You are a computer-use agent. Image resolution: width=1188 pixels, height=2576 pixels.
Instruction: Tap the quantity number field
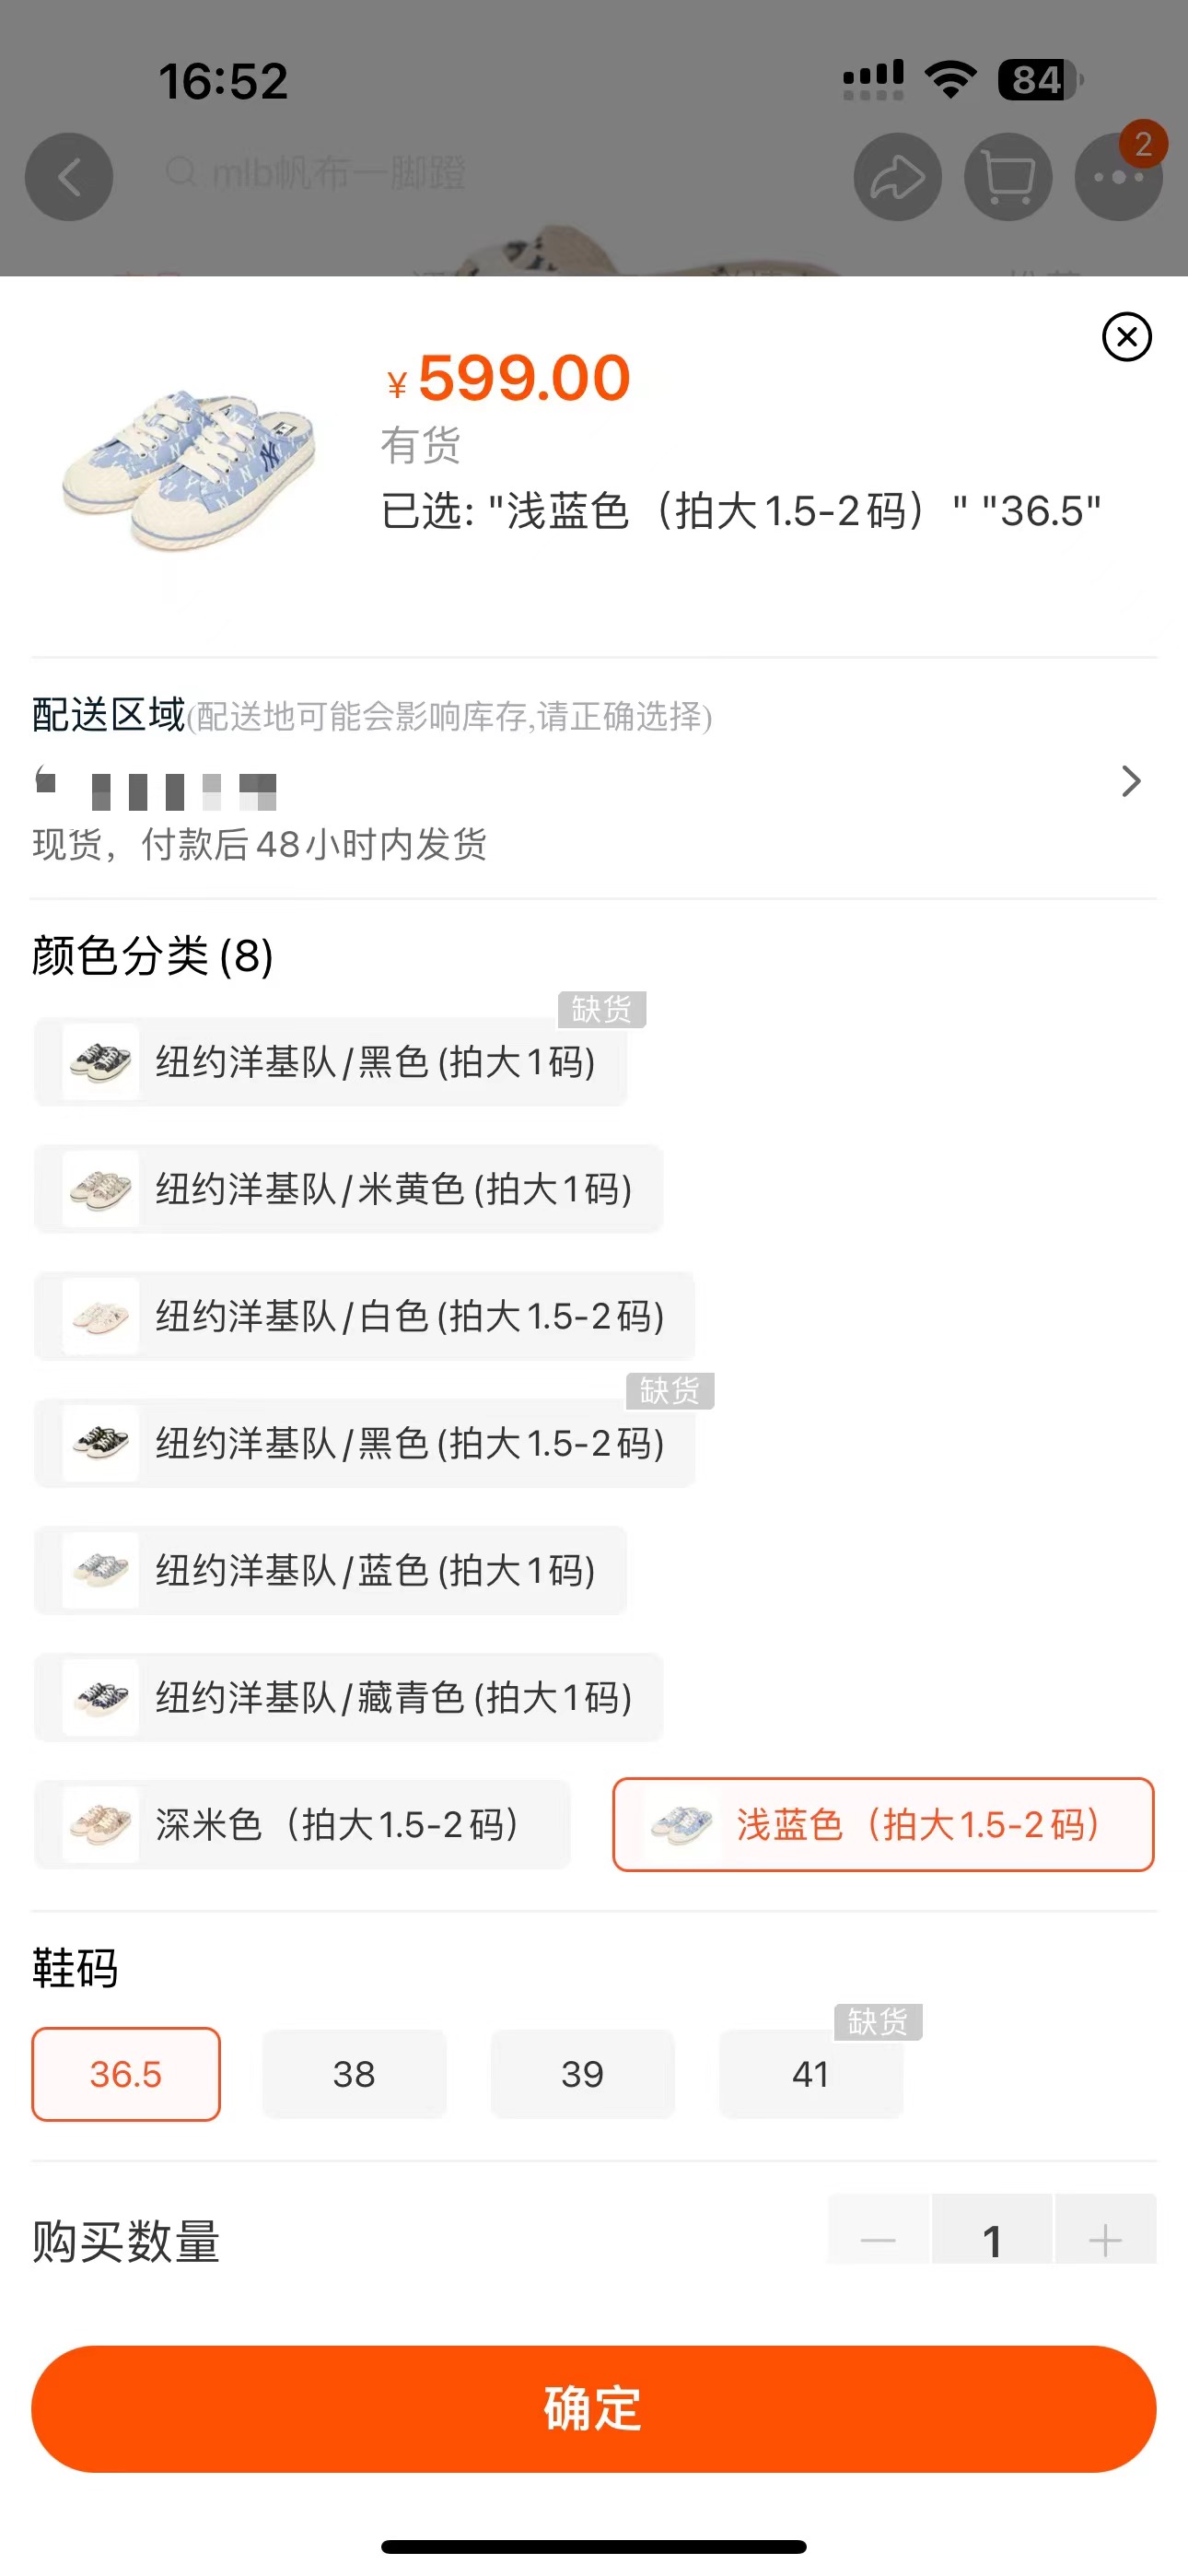[x=991, y=2239]
